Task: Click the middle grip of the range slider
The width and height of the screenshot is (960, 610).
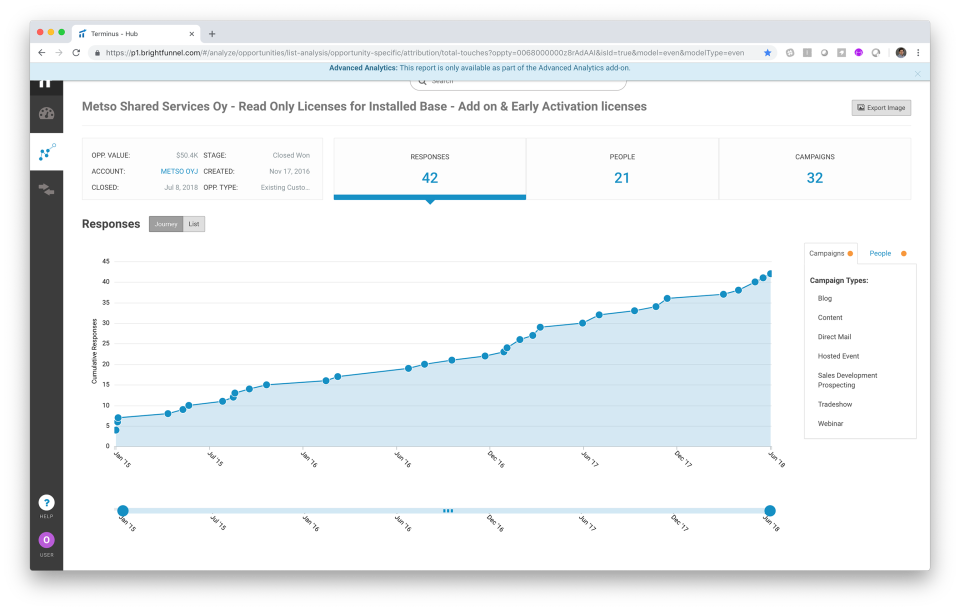Action: pyautogui.click(x=448, y=511)
